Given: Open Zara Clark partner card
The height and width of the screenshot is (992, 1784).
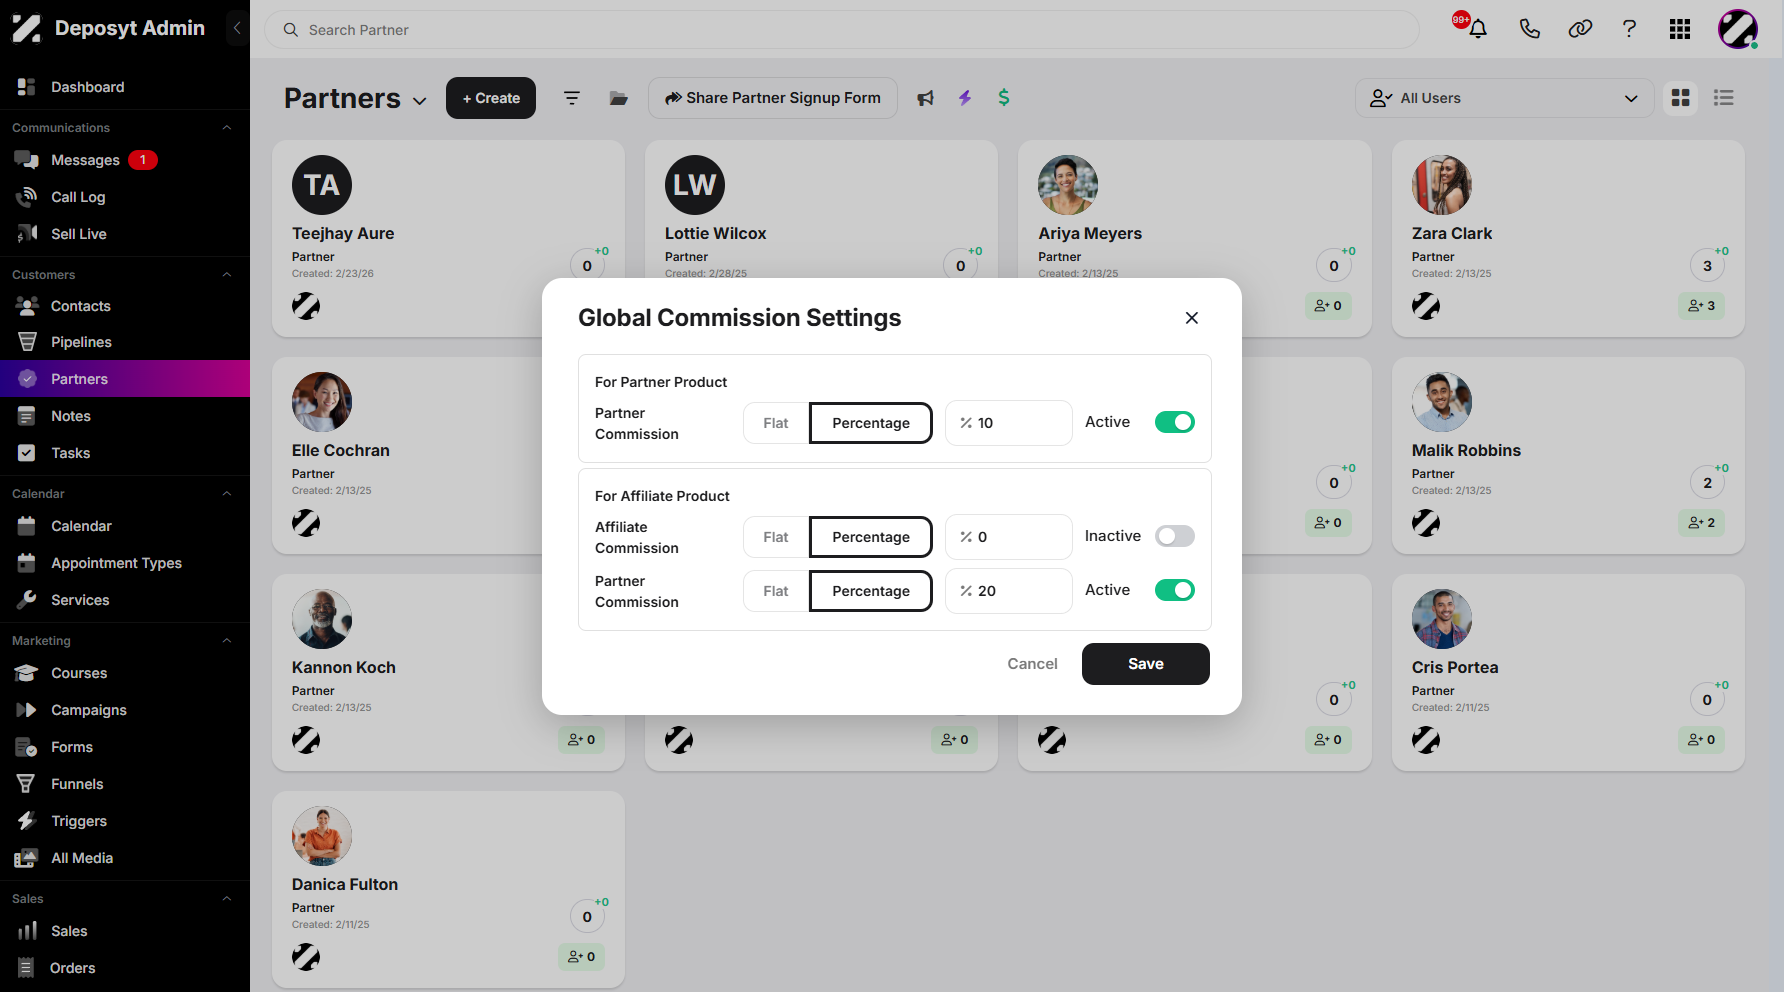Looking at the screenshot, I should tap(1568, 238).
